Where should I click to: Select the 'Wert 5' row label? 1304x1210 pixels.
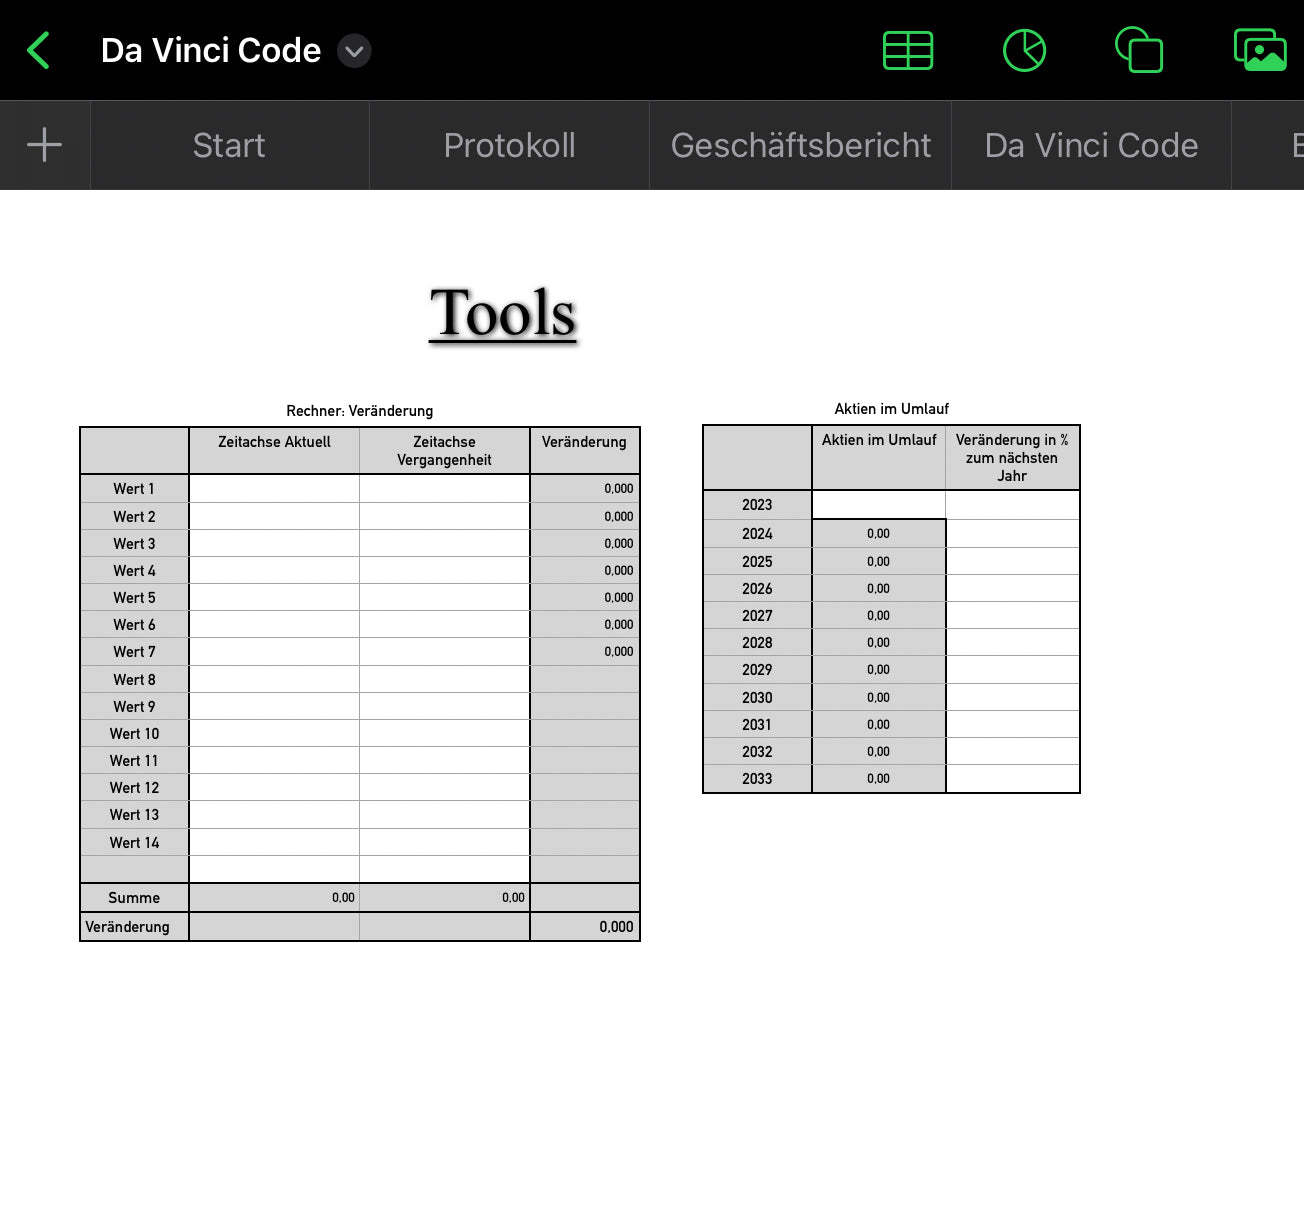134,598
